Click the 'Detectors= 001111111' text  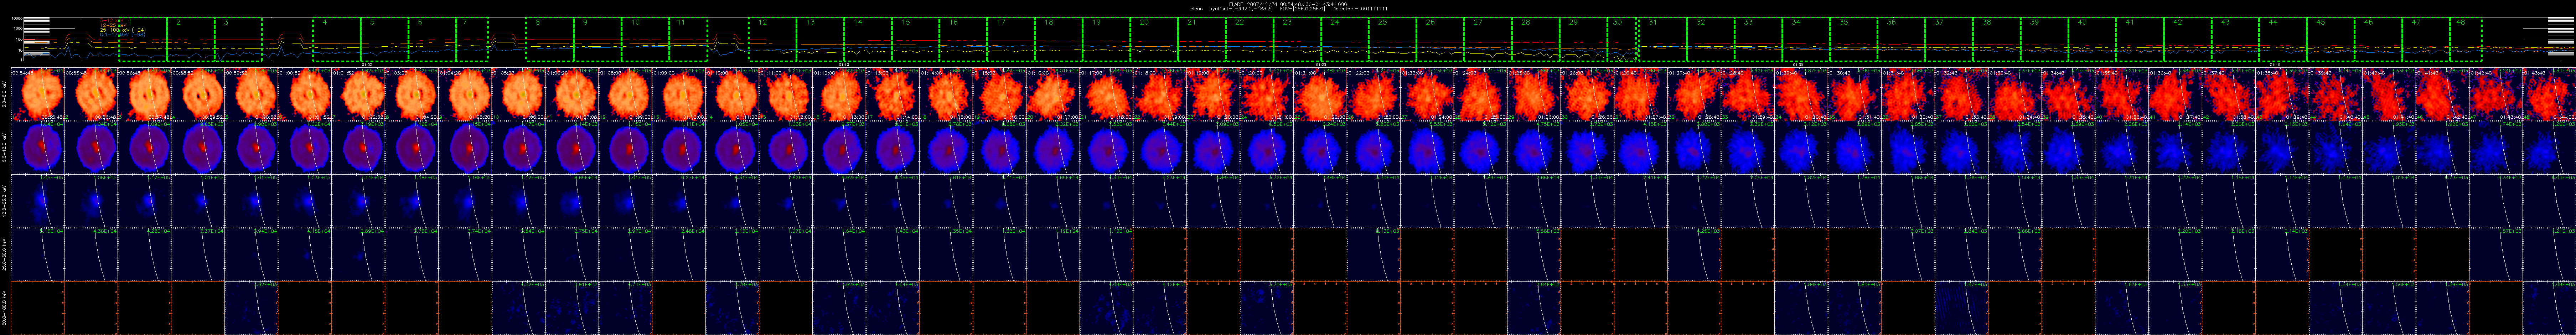click(x=1360, y=9)
